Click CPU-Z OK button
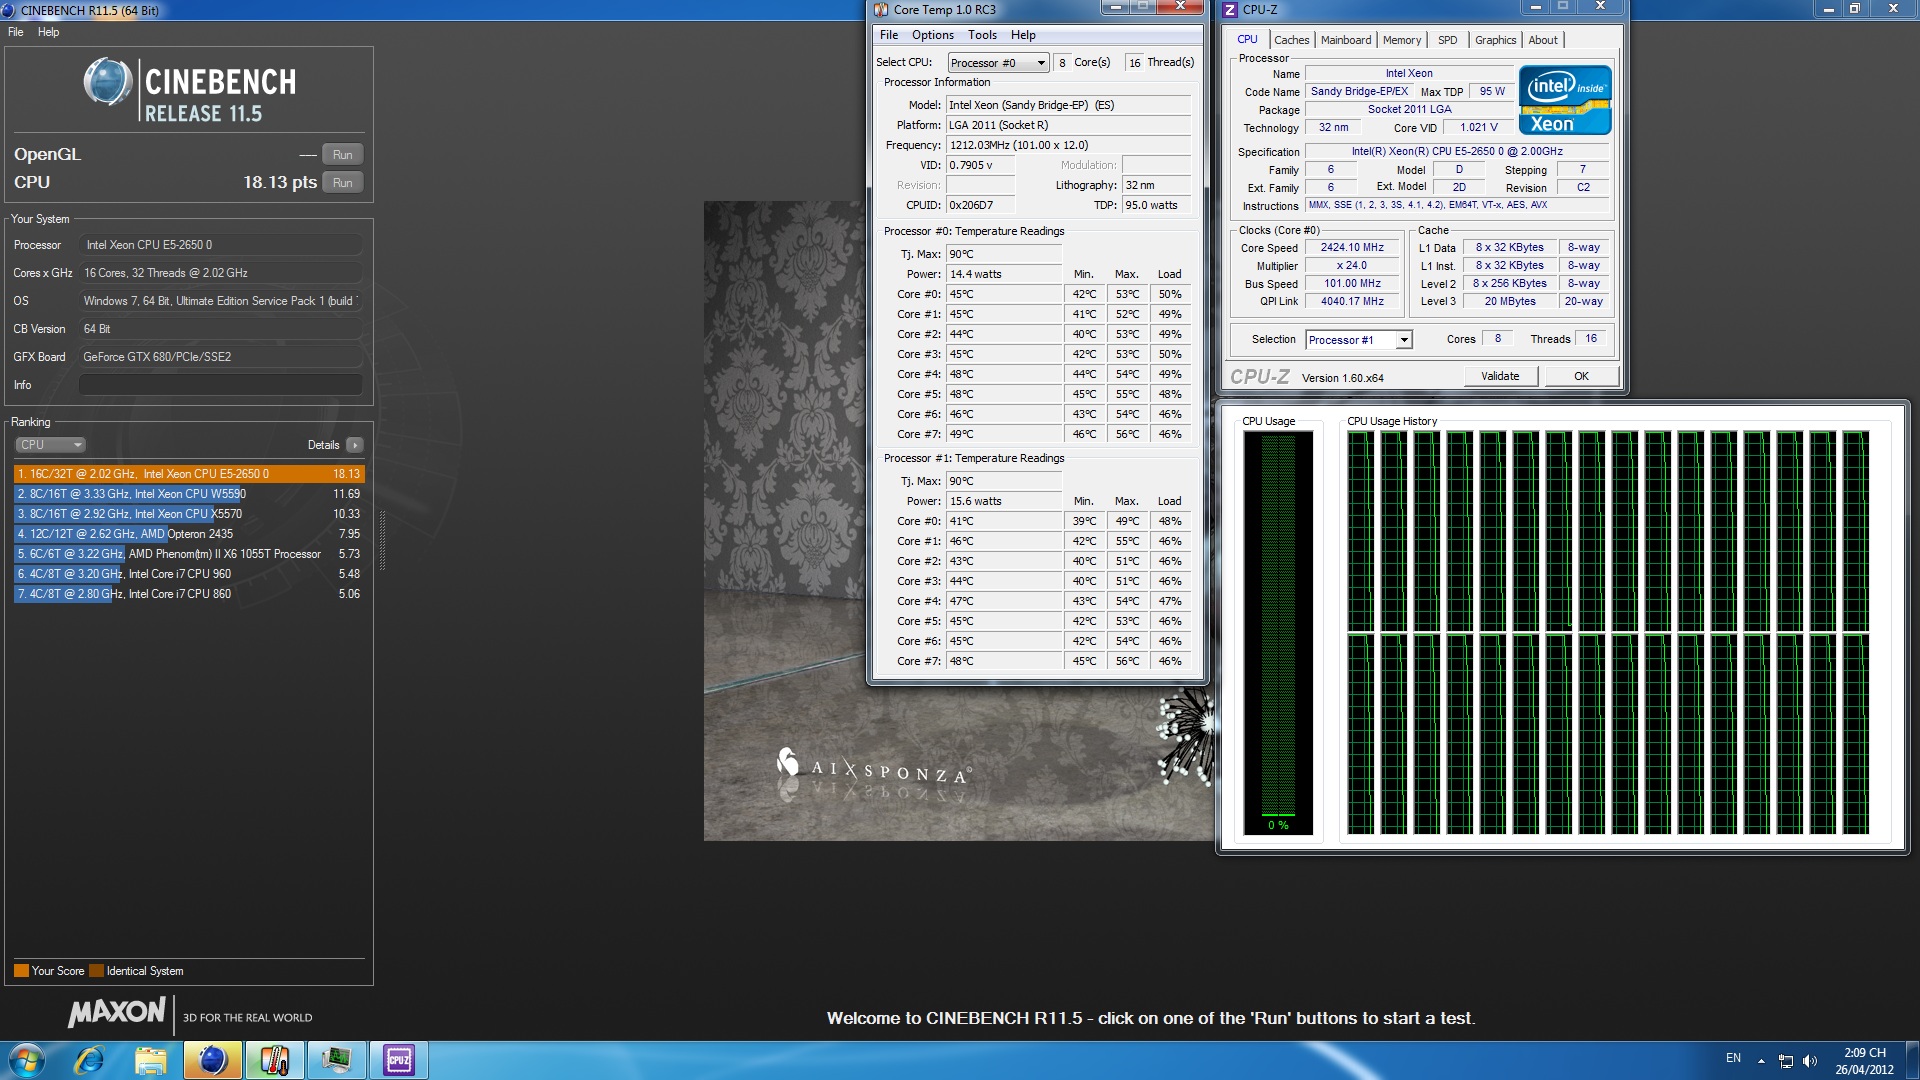The width and height of the screenshot is (1920, 1080). pos(1581,377)
